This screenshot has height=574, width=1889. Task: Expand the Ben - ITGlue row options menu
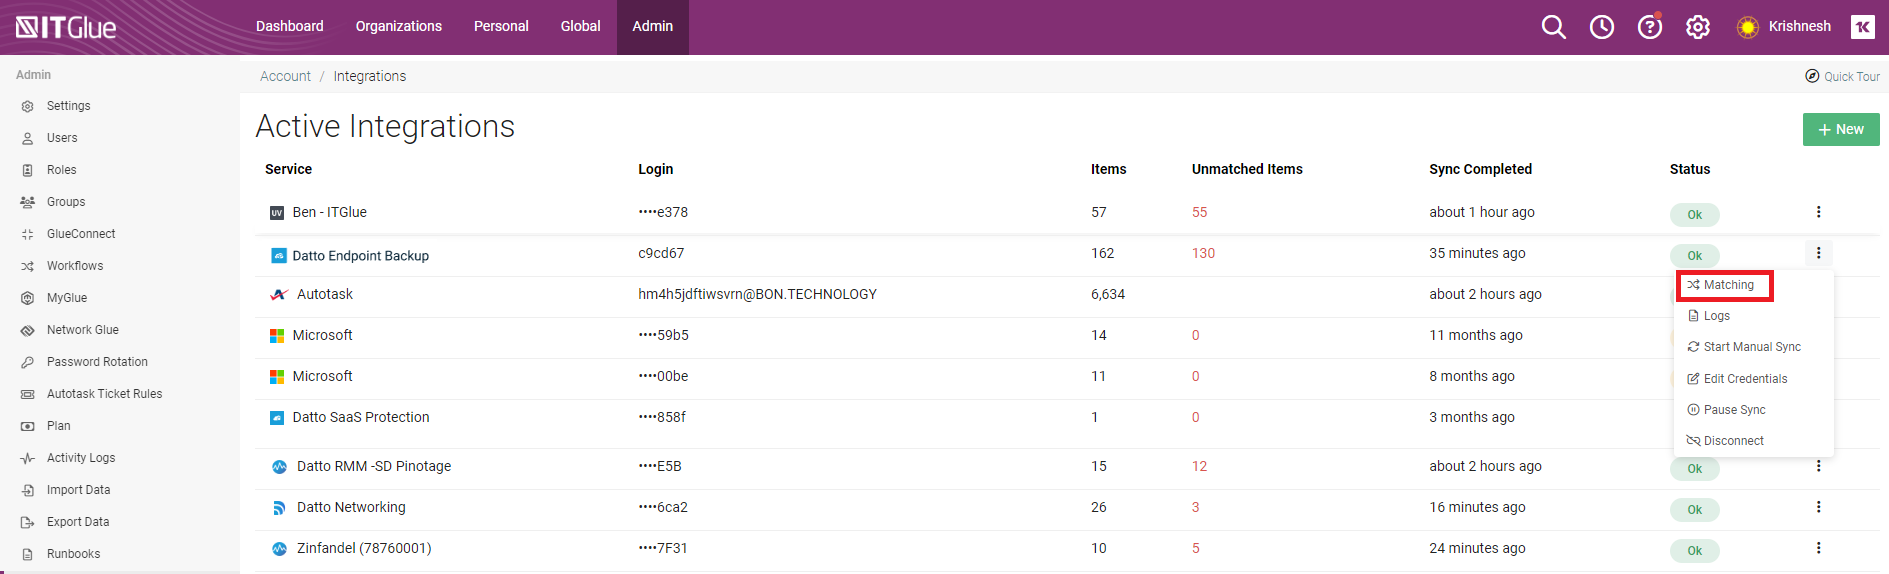(x=1818, y=212)
